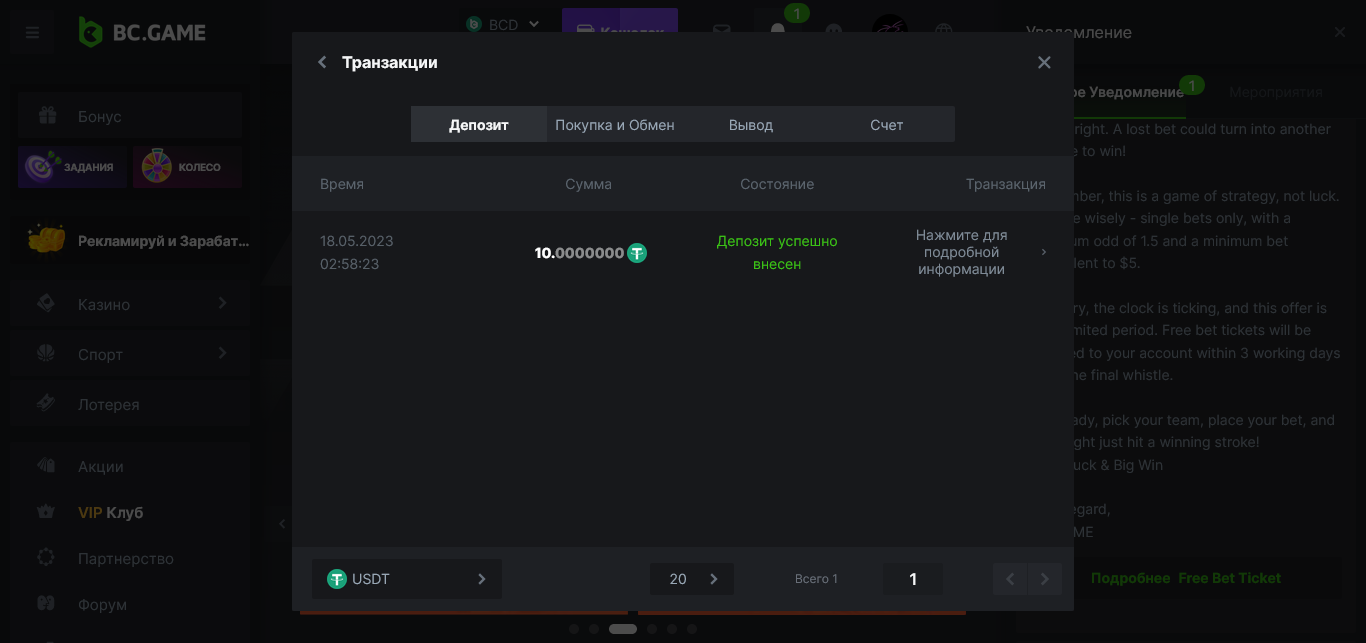This screenshot has width=1366, height=643.
Task: Click the crown icon beside VIP Клуб
Action: click(x=46, y=511)
